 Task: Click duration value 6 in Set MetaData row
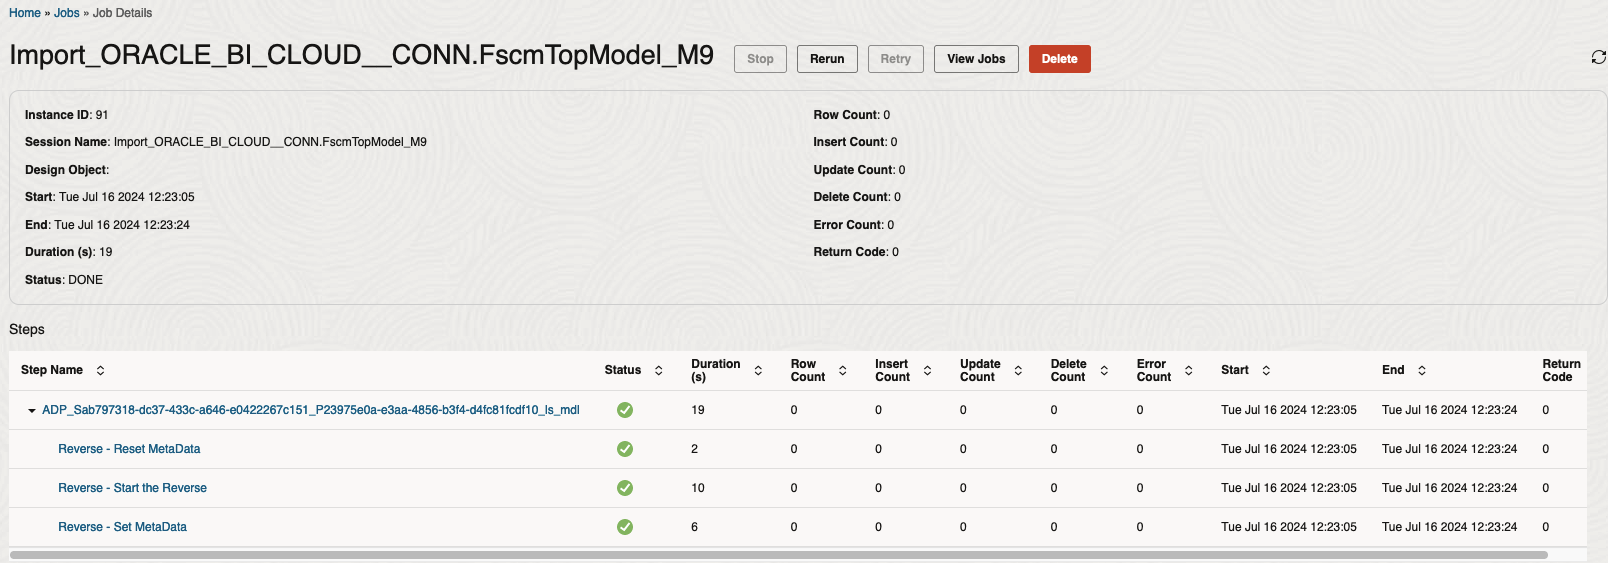pyautogui.click(x=695, y=527)
